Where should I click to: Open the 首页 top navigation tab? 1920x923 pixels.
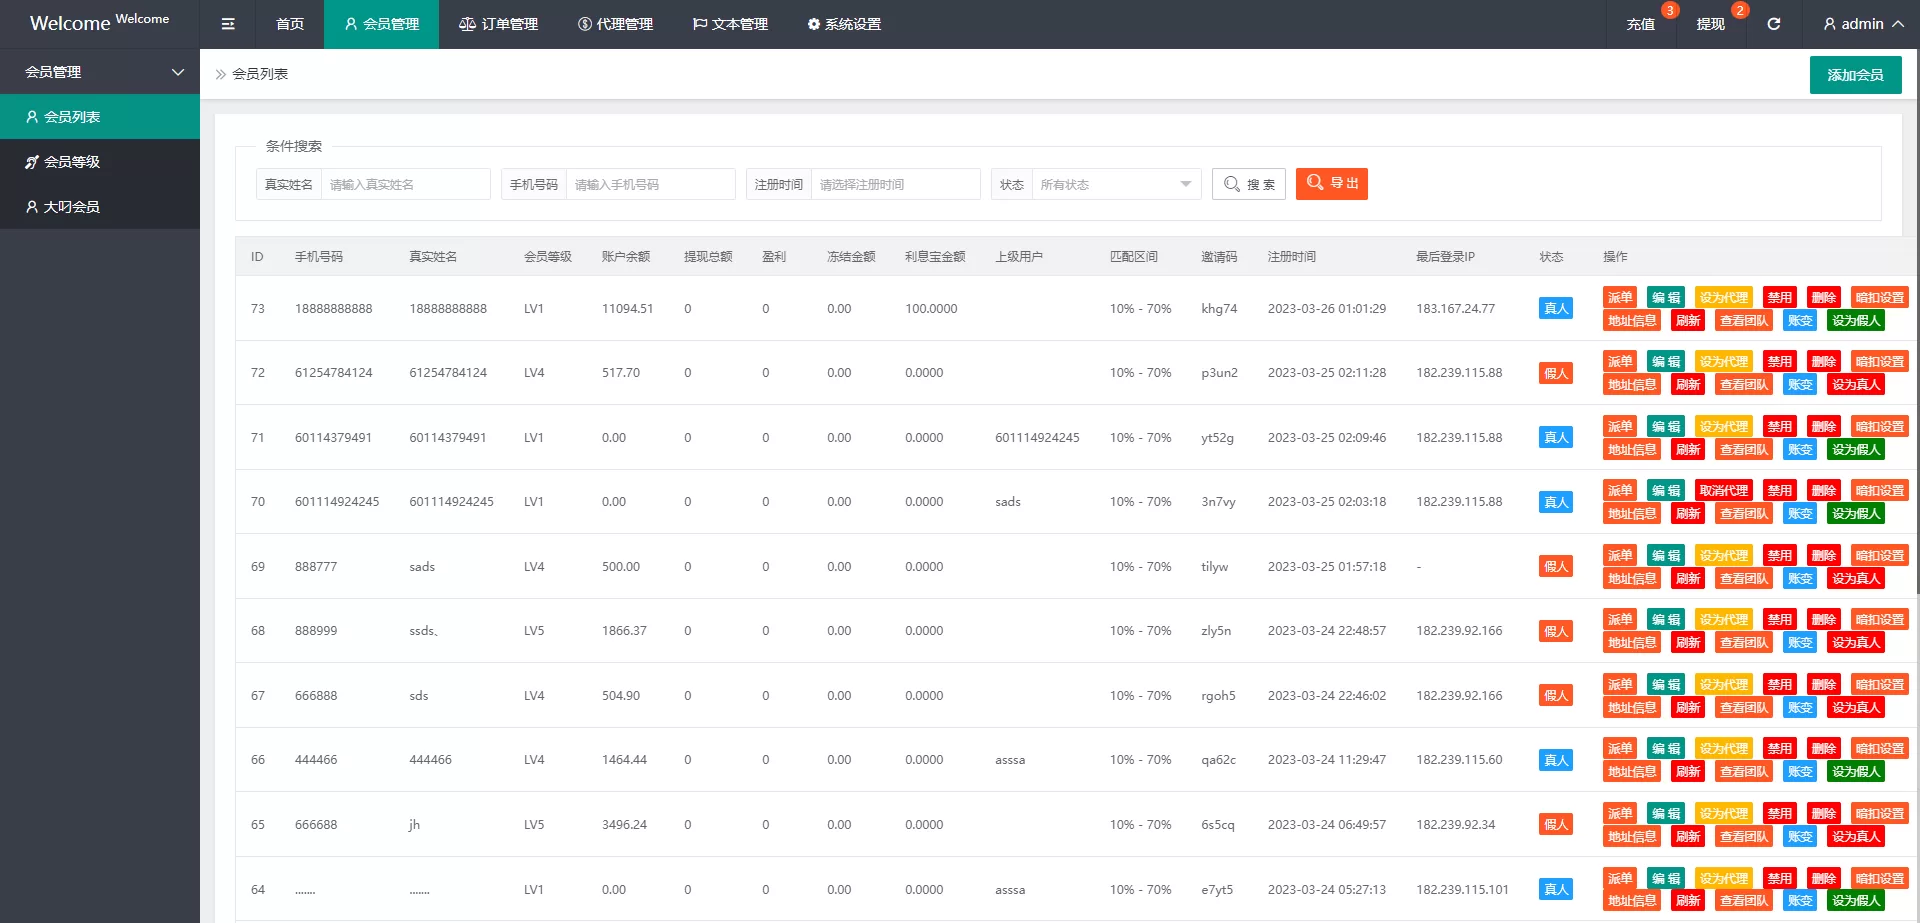tap(290, 24)
